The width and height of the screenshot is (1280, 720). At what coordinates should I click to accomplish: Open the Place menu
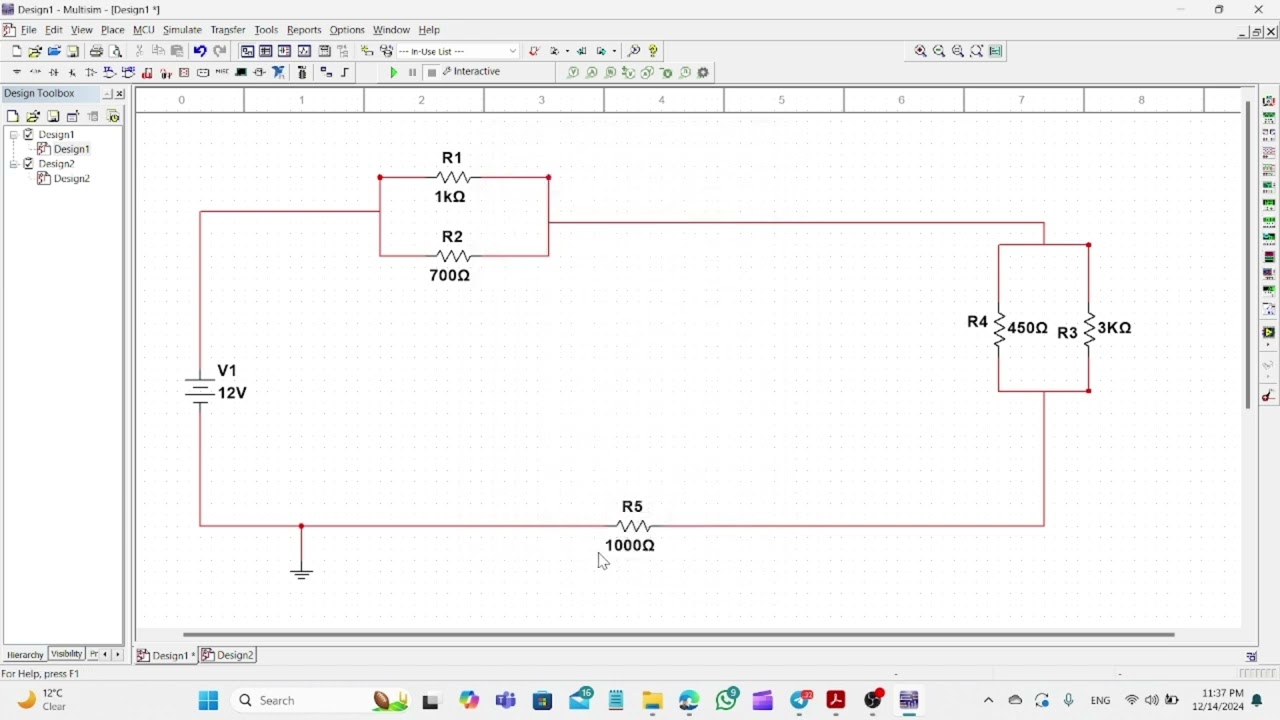112,30
